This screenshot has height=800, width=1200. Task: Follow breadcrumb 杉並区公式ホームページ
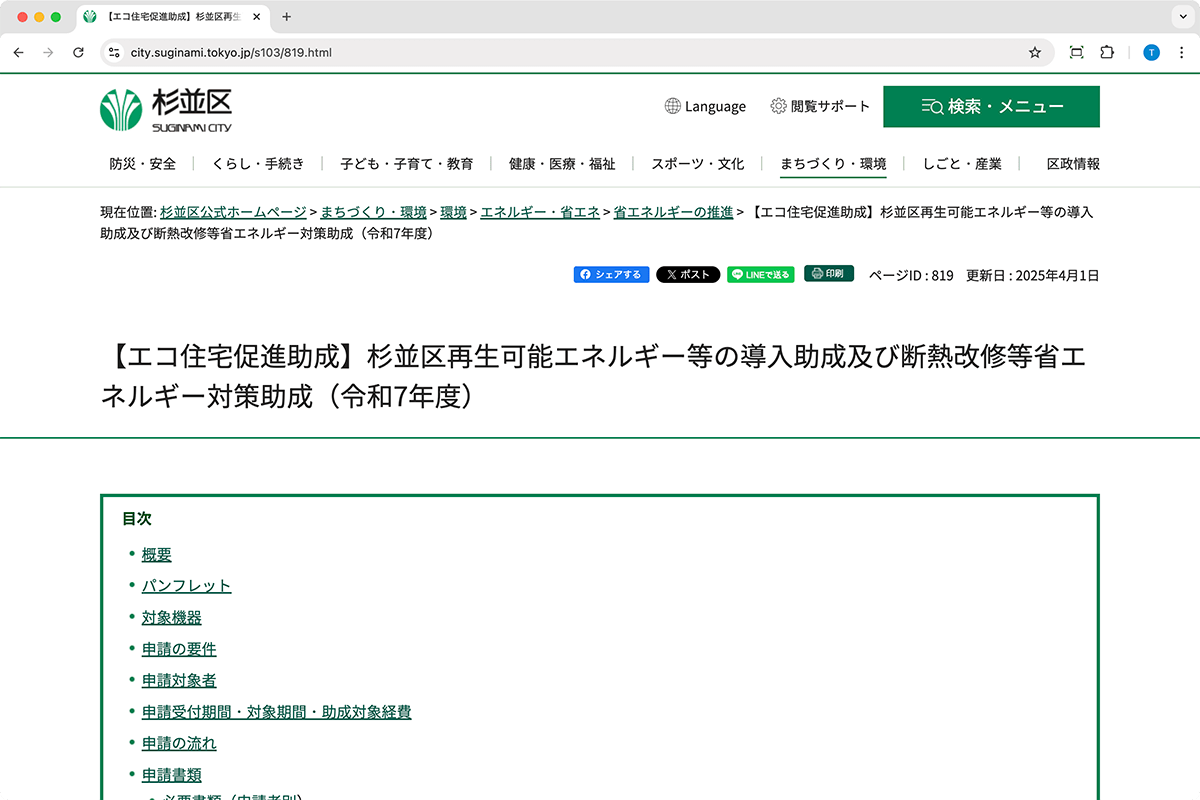click(233, 212)
